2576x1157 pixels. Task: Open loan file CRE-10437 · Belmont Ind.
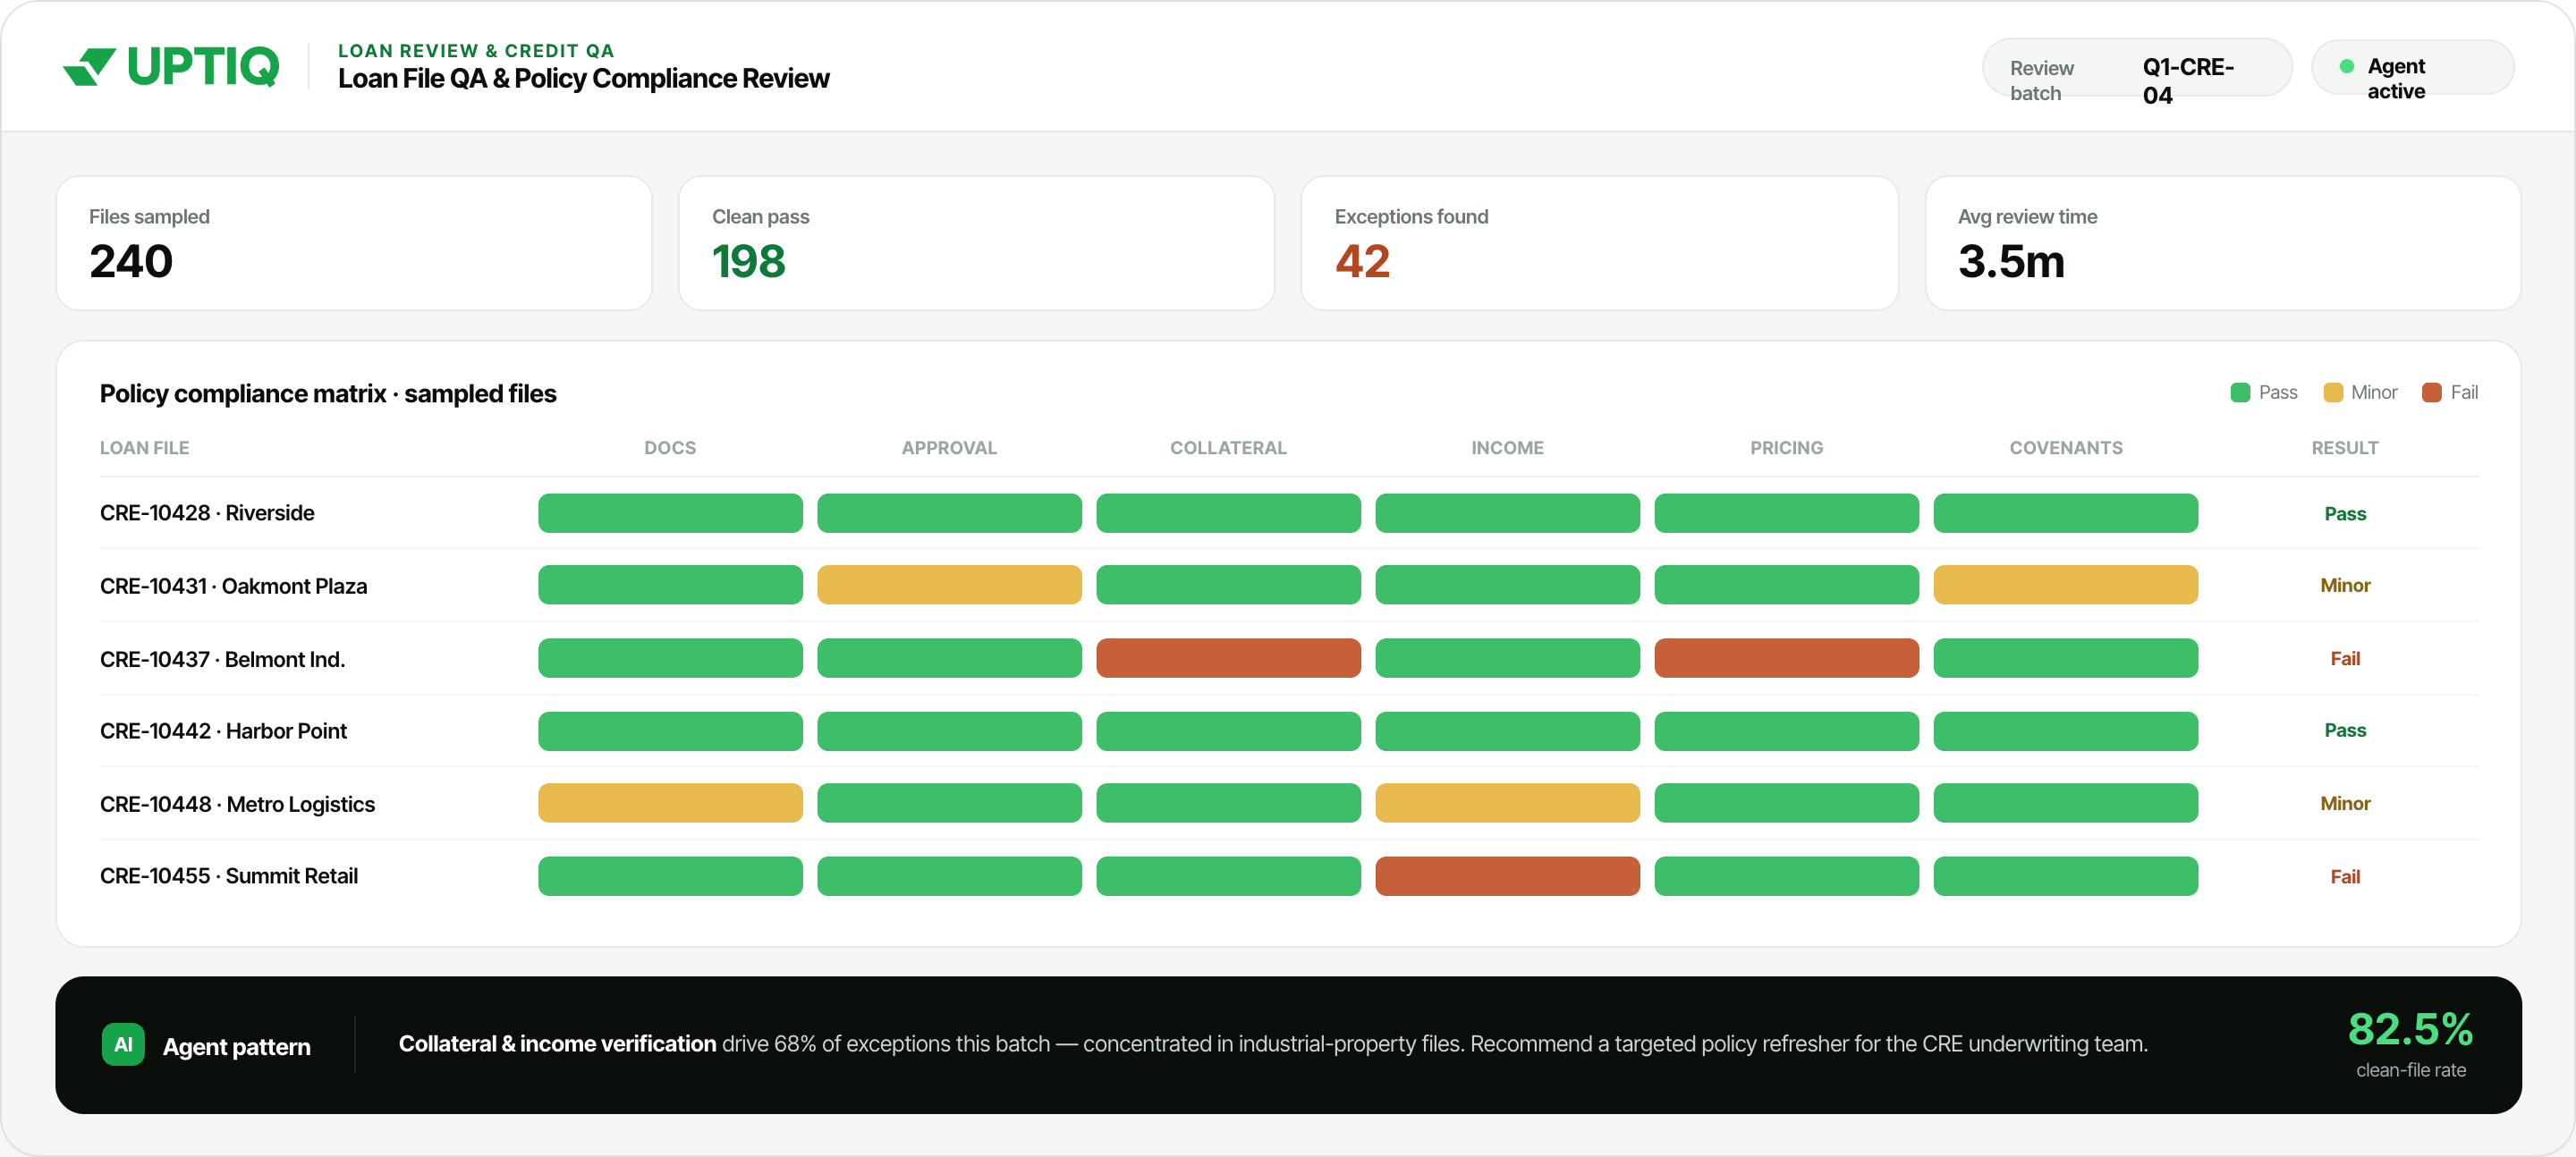coord(222,659)
